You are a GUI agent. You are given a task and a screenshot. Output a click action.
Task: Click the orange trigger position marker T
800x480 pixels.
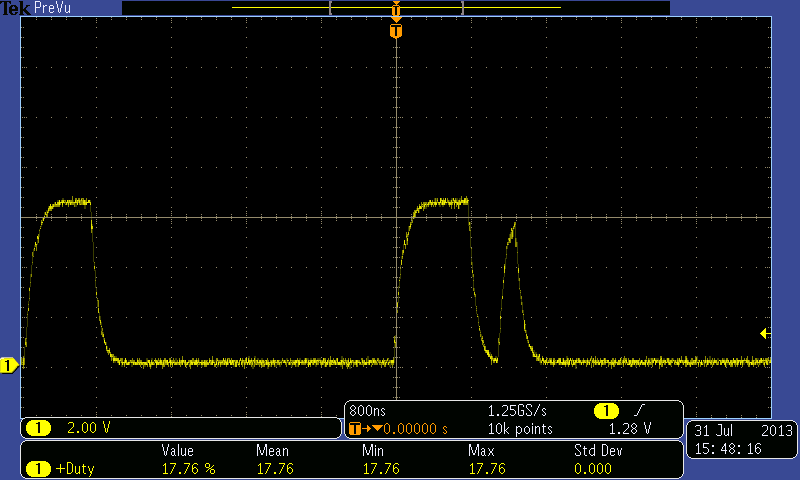(396, 31)
